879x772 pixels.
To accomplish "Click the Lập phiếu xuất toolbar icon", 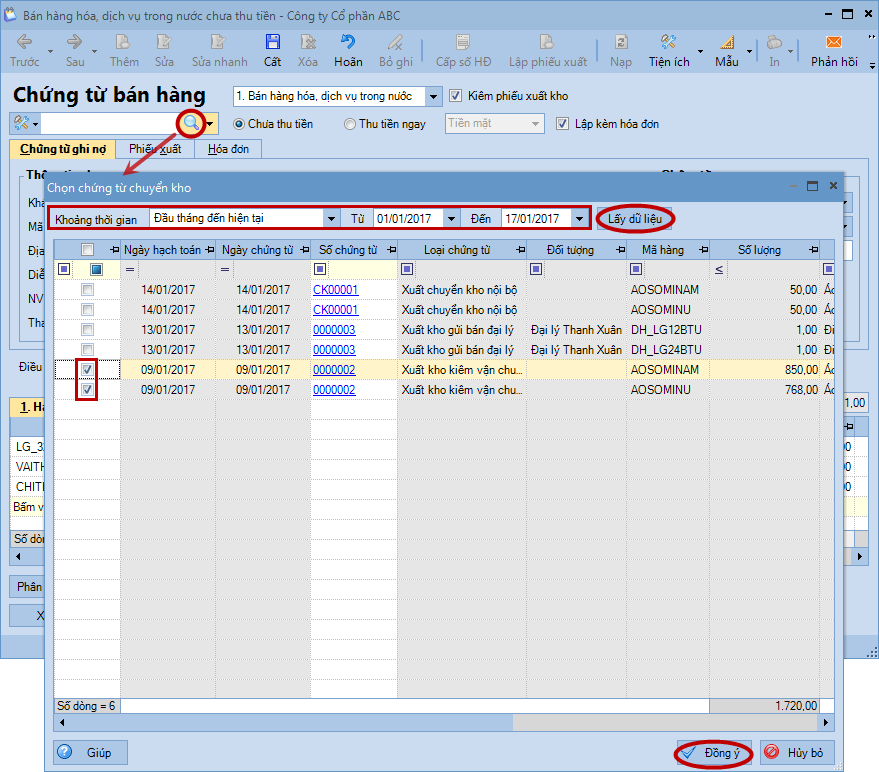I will click(x=547, y=42).
